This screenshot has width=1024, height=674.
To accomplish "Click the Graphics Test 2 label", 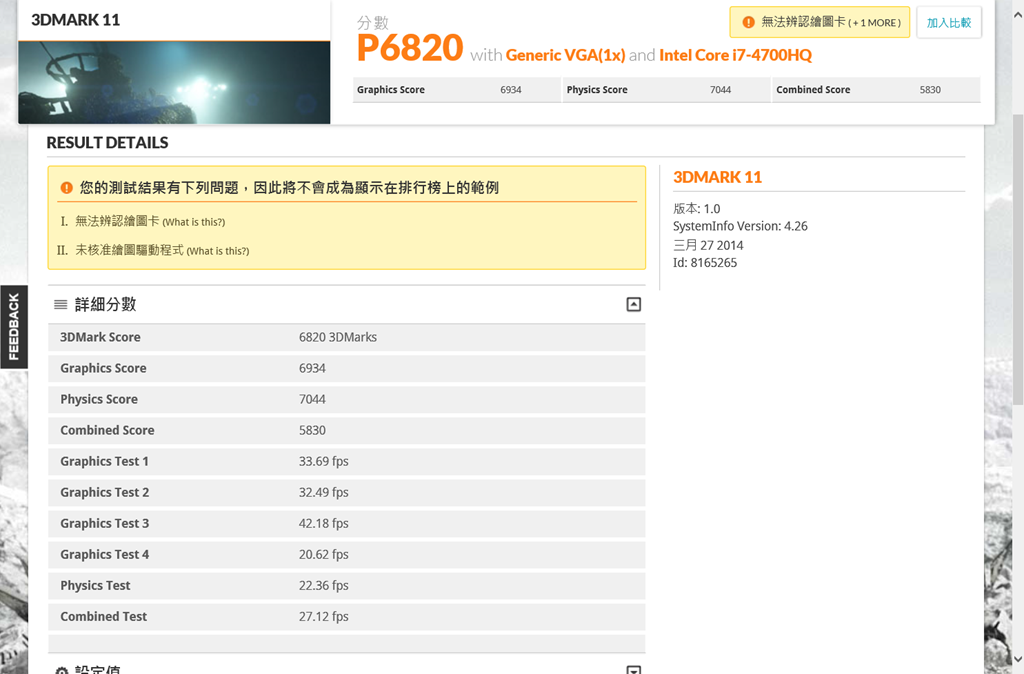I will click(x=104, y=492).
